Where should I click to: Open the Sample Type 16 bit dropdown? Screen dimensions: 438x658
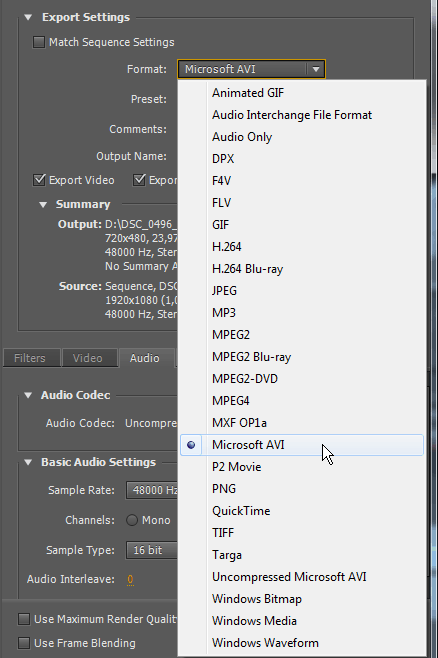pyautogui.click(x=152, y=550)
